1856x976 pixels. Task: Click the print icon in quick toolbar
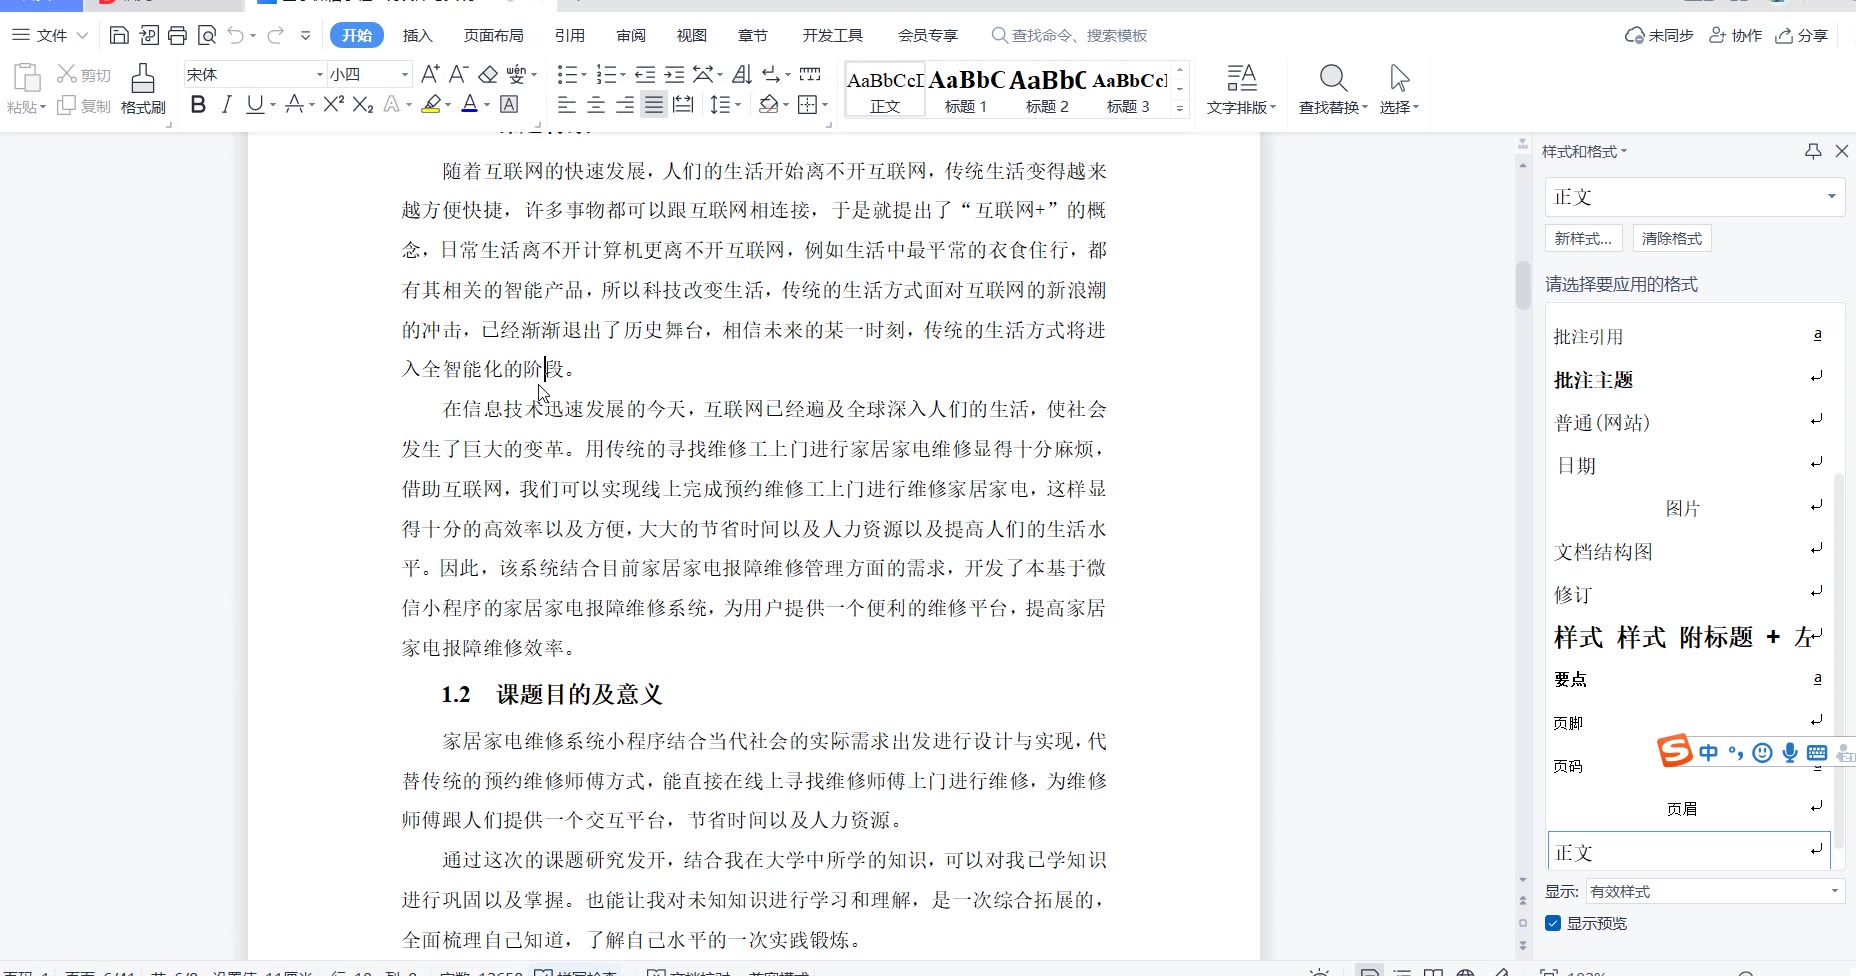click(178, 36)
